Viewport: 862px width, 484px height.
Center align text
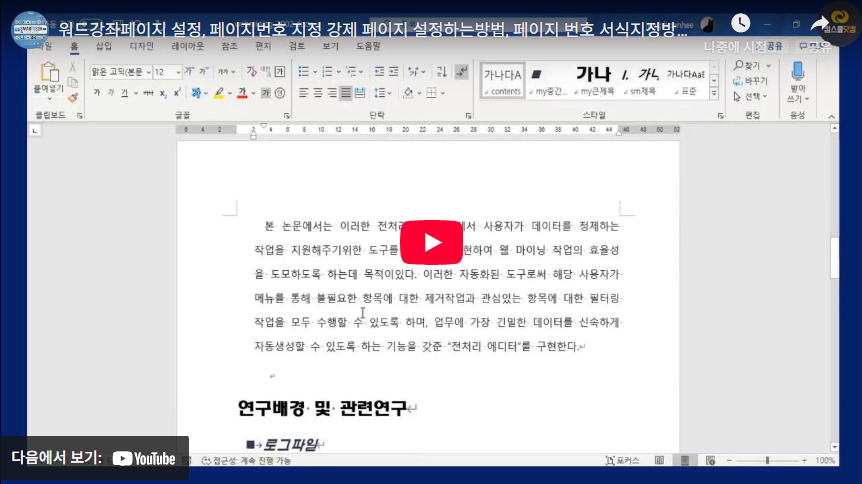[x=318, y=93]
